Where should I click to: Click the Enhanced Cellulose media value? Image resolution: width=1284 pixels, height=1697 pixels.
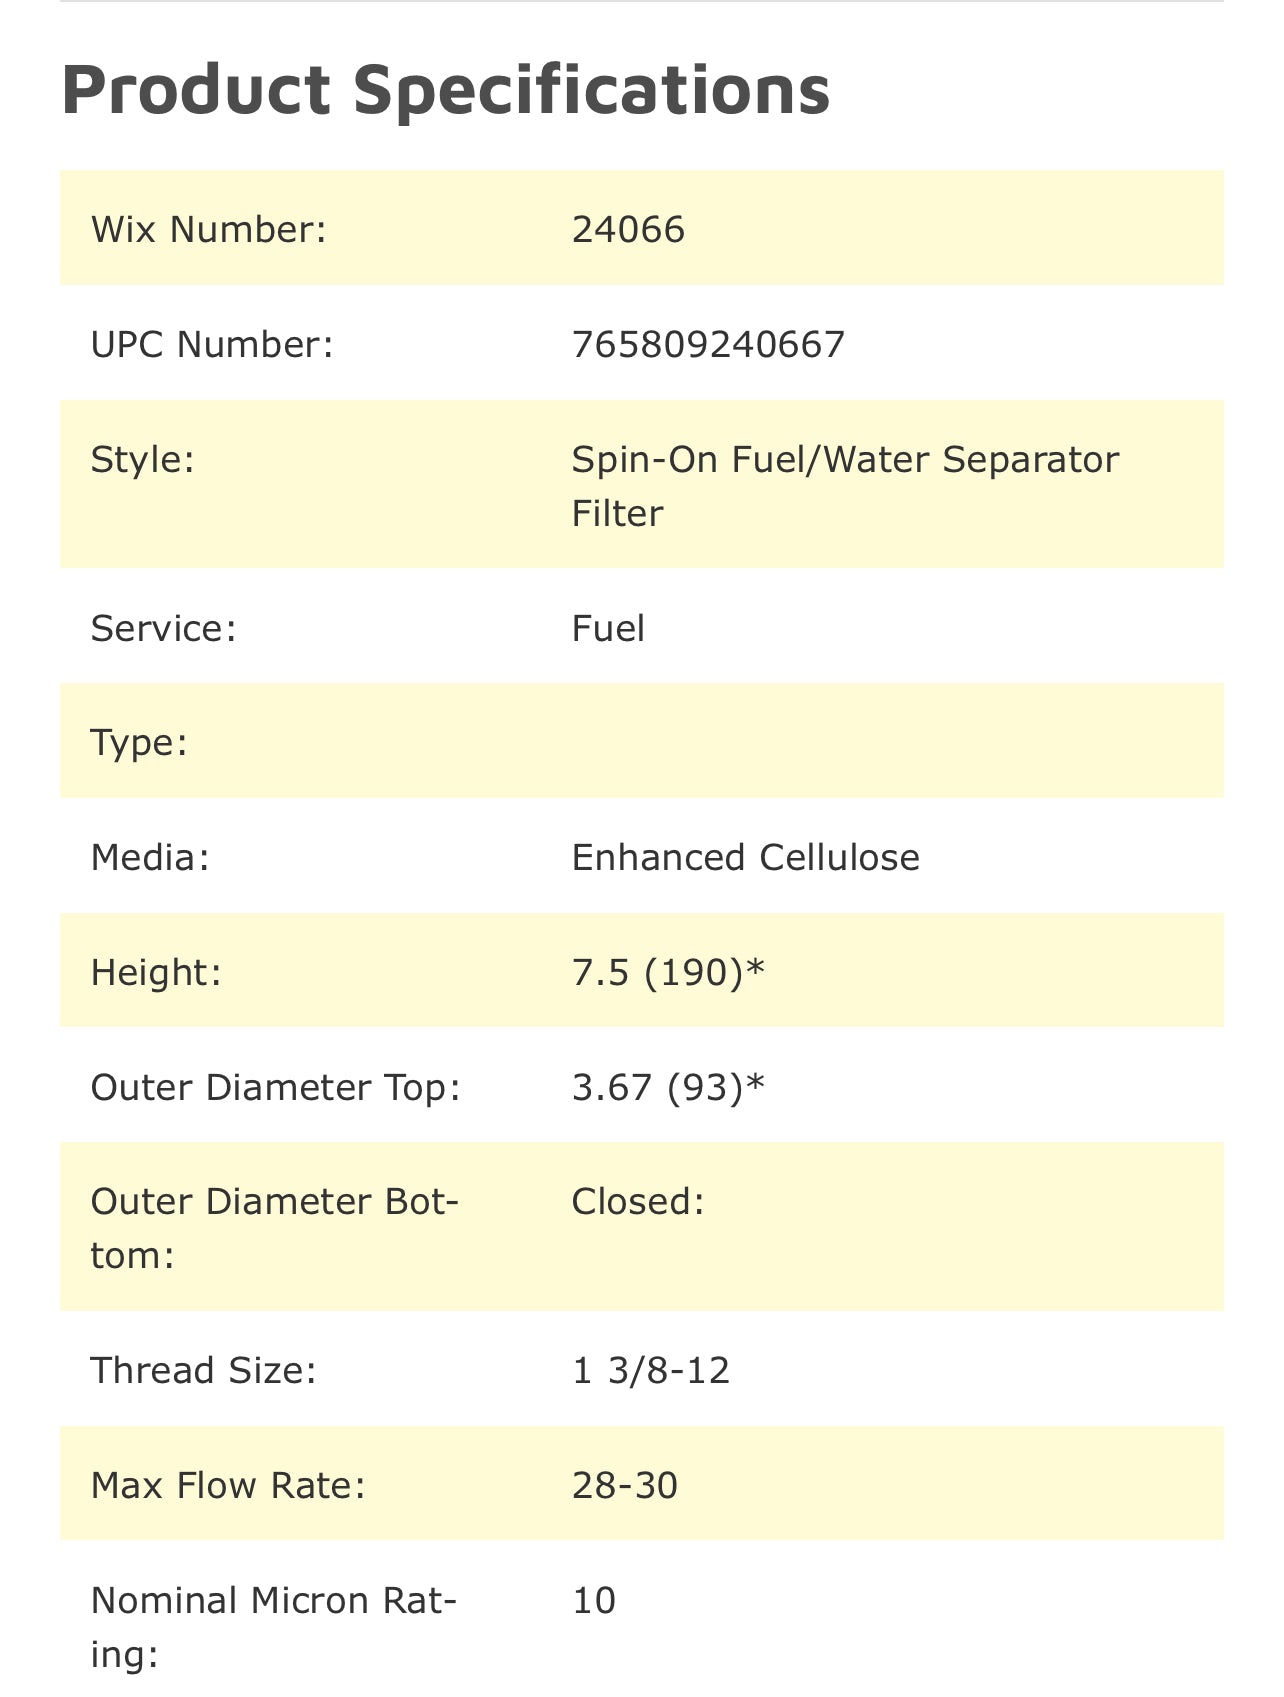click(745, 857)
